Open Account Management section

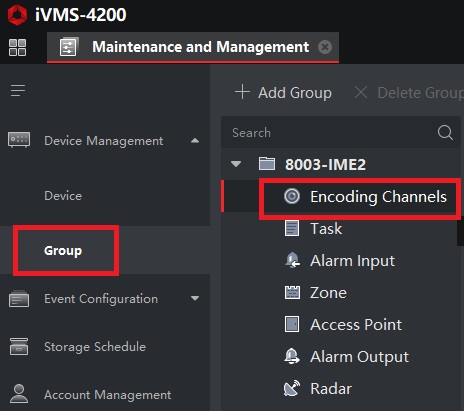coord(108,395)
